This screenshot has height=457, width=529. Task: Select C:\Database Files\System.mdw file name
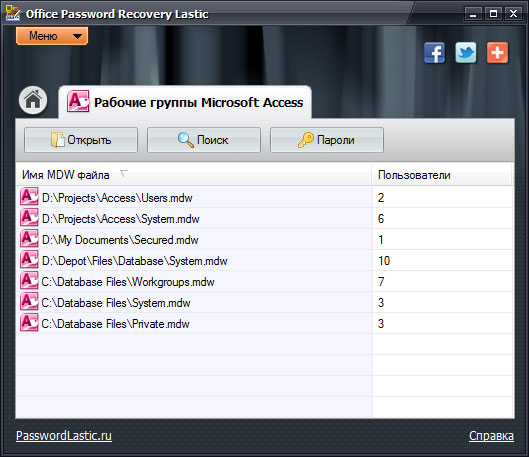[x=116, y=303]
